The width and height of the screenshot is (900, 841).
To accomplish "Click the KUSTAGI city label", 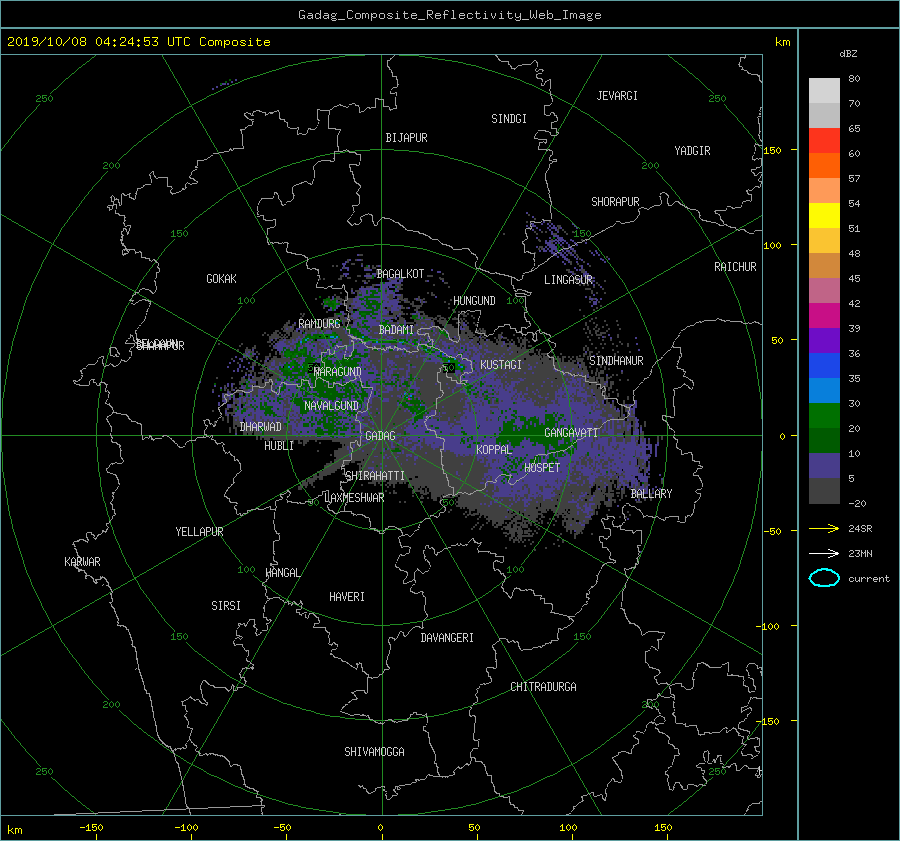I will pos(501,365).
